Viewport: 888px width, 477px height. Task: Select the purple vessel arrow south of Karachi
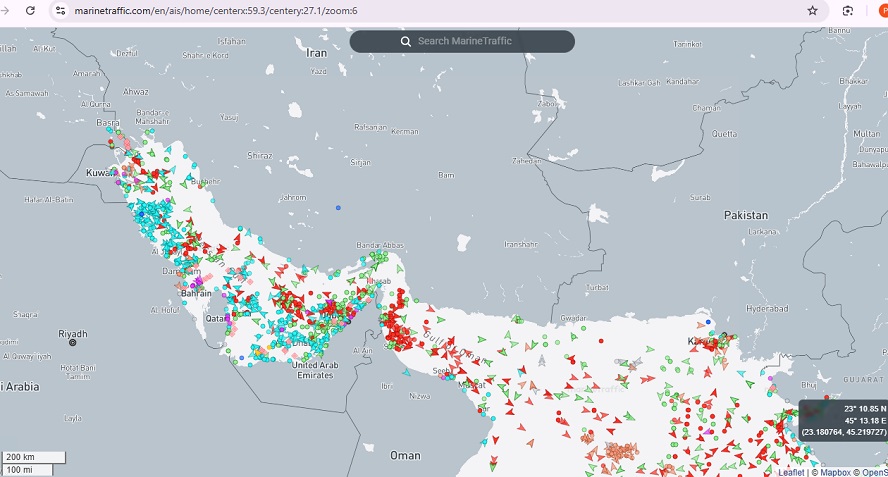[768, 378]
